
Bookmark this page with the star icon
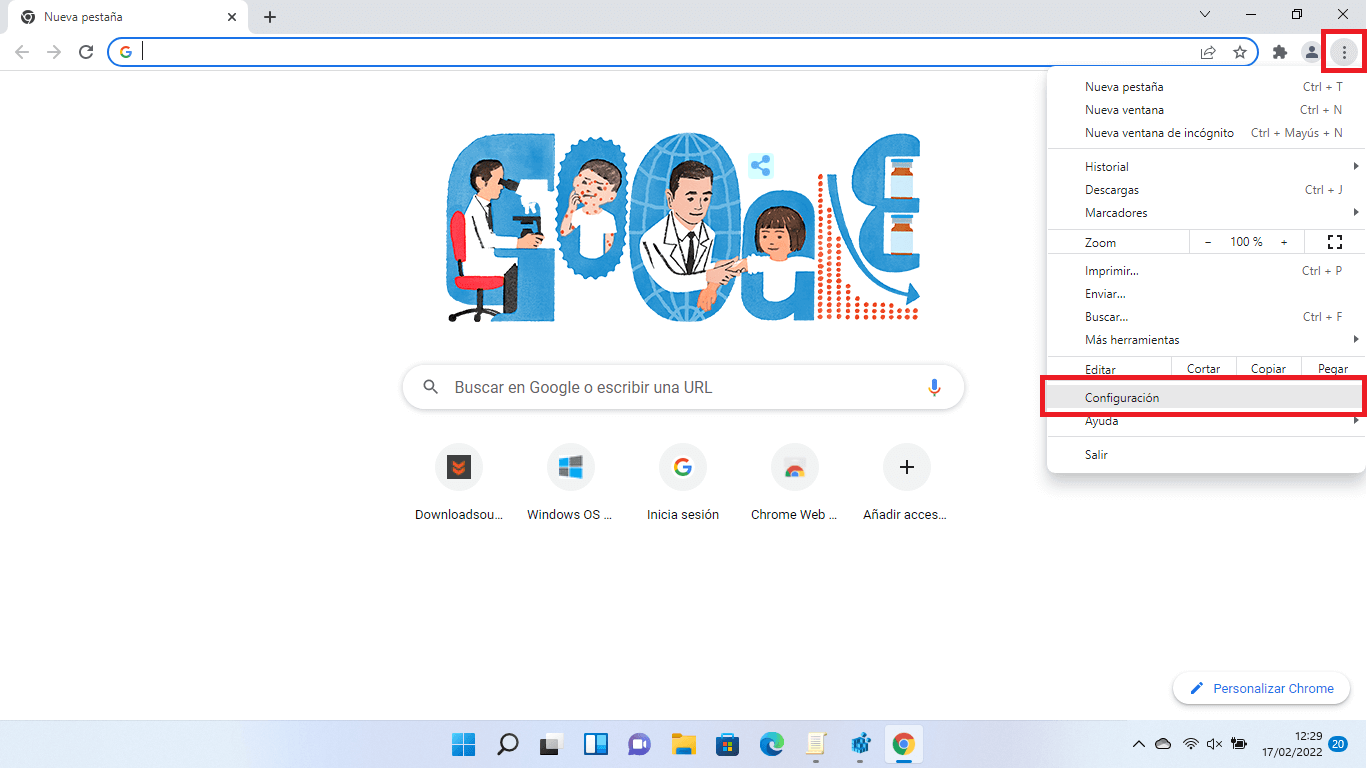click(x=1240, y=52)
